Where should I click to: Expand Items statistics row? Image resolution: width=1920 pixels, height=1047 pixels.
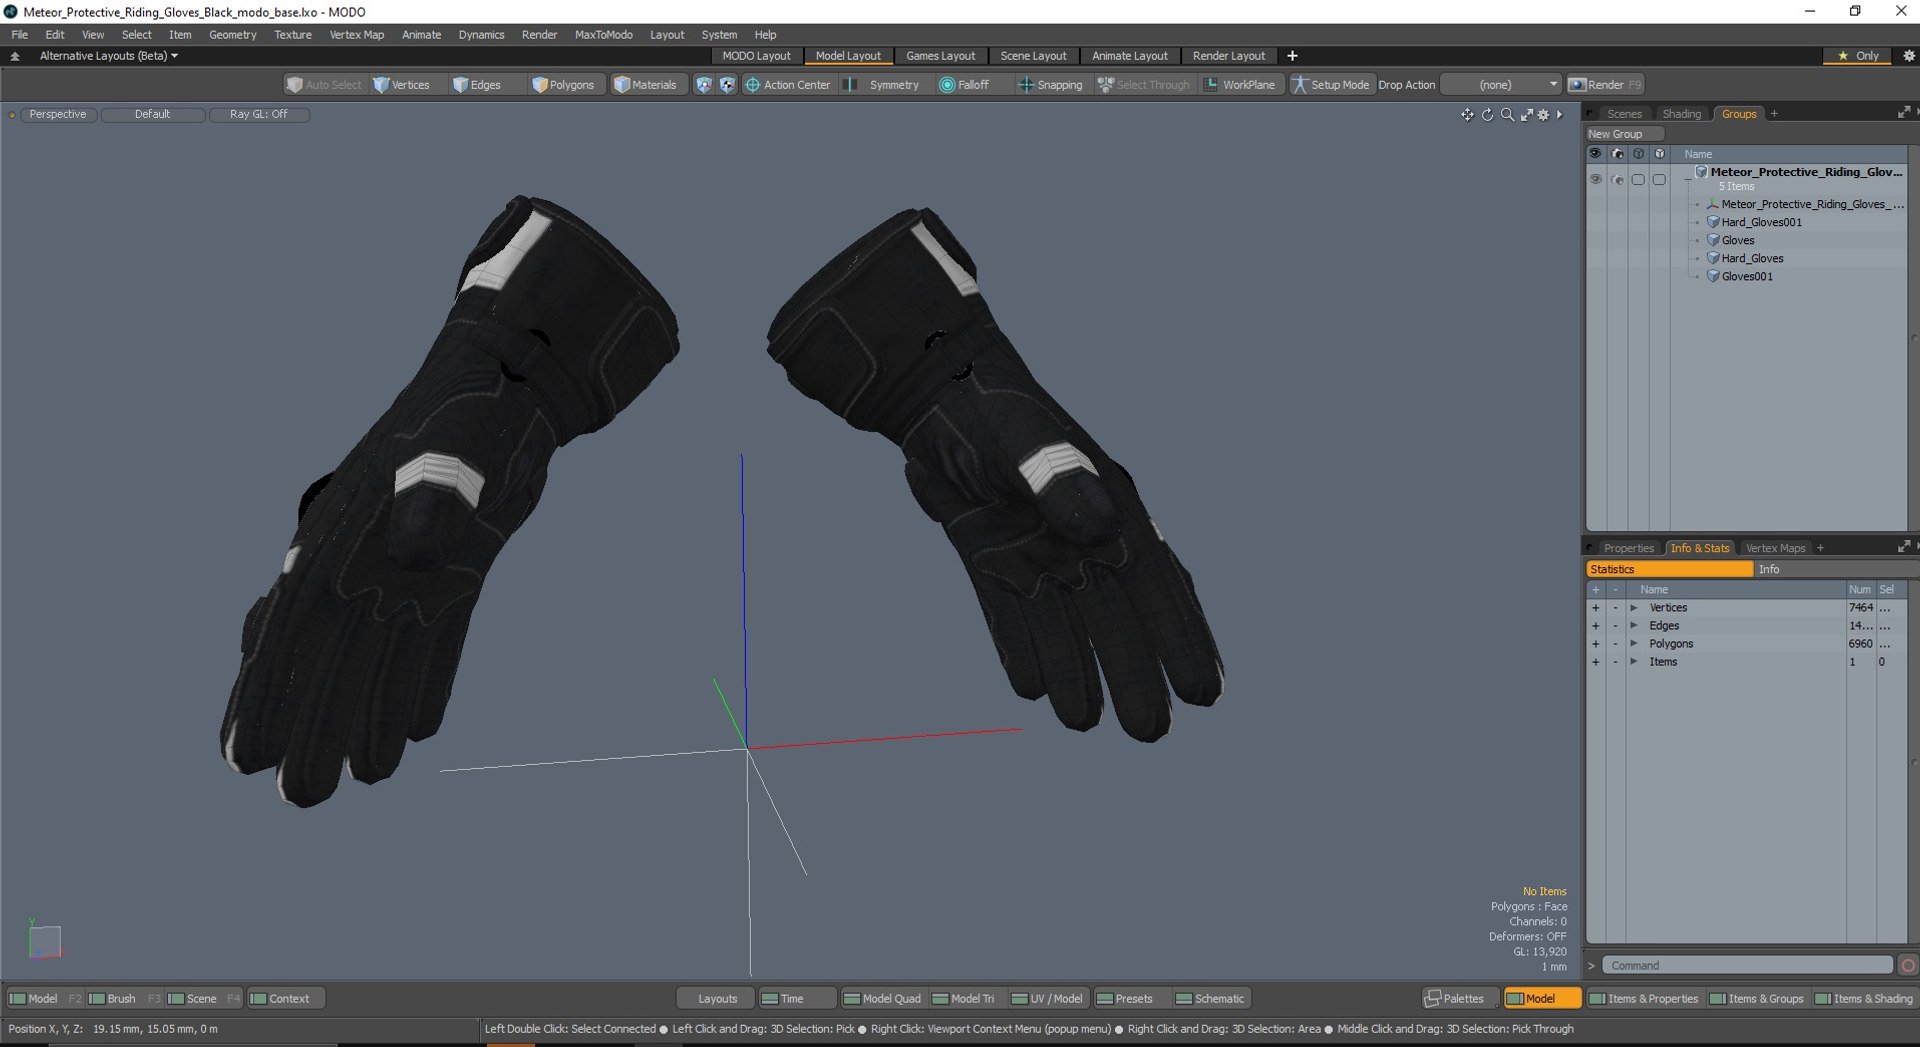pyautogui.click(x=1634, y=662)
